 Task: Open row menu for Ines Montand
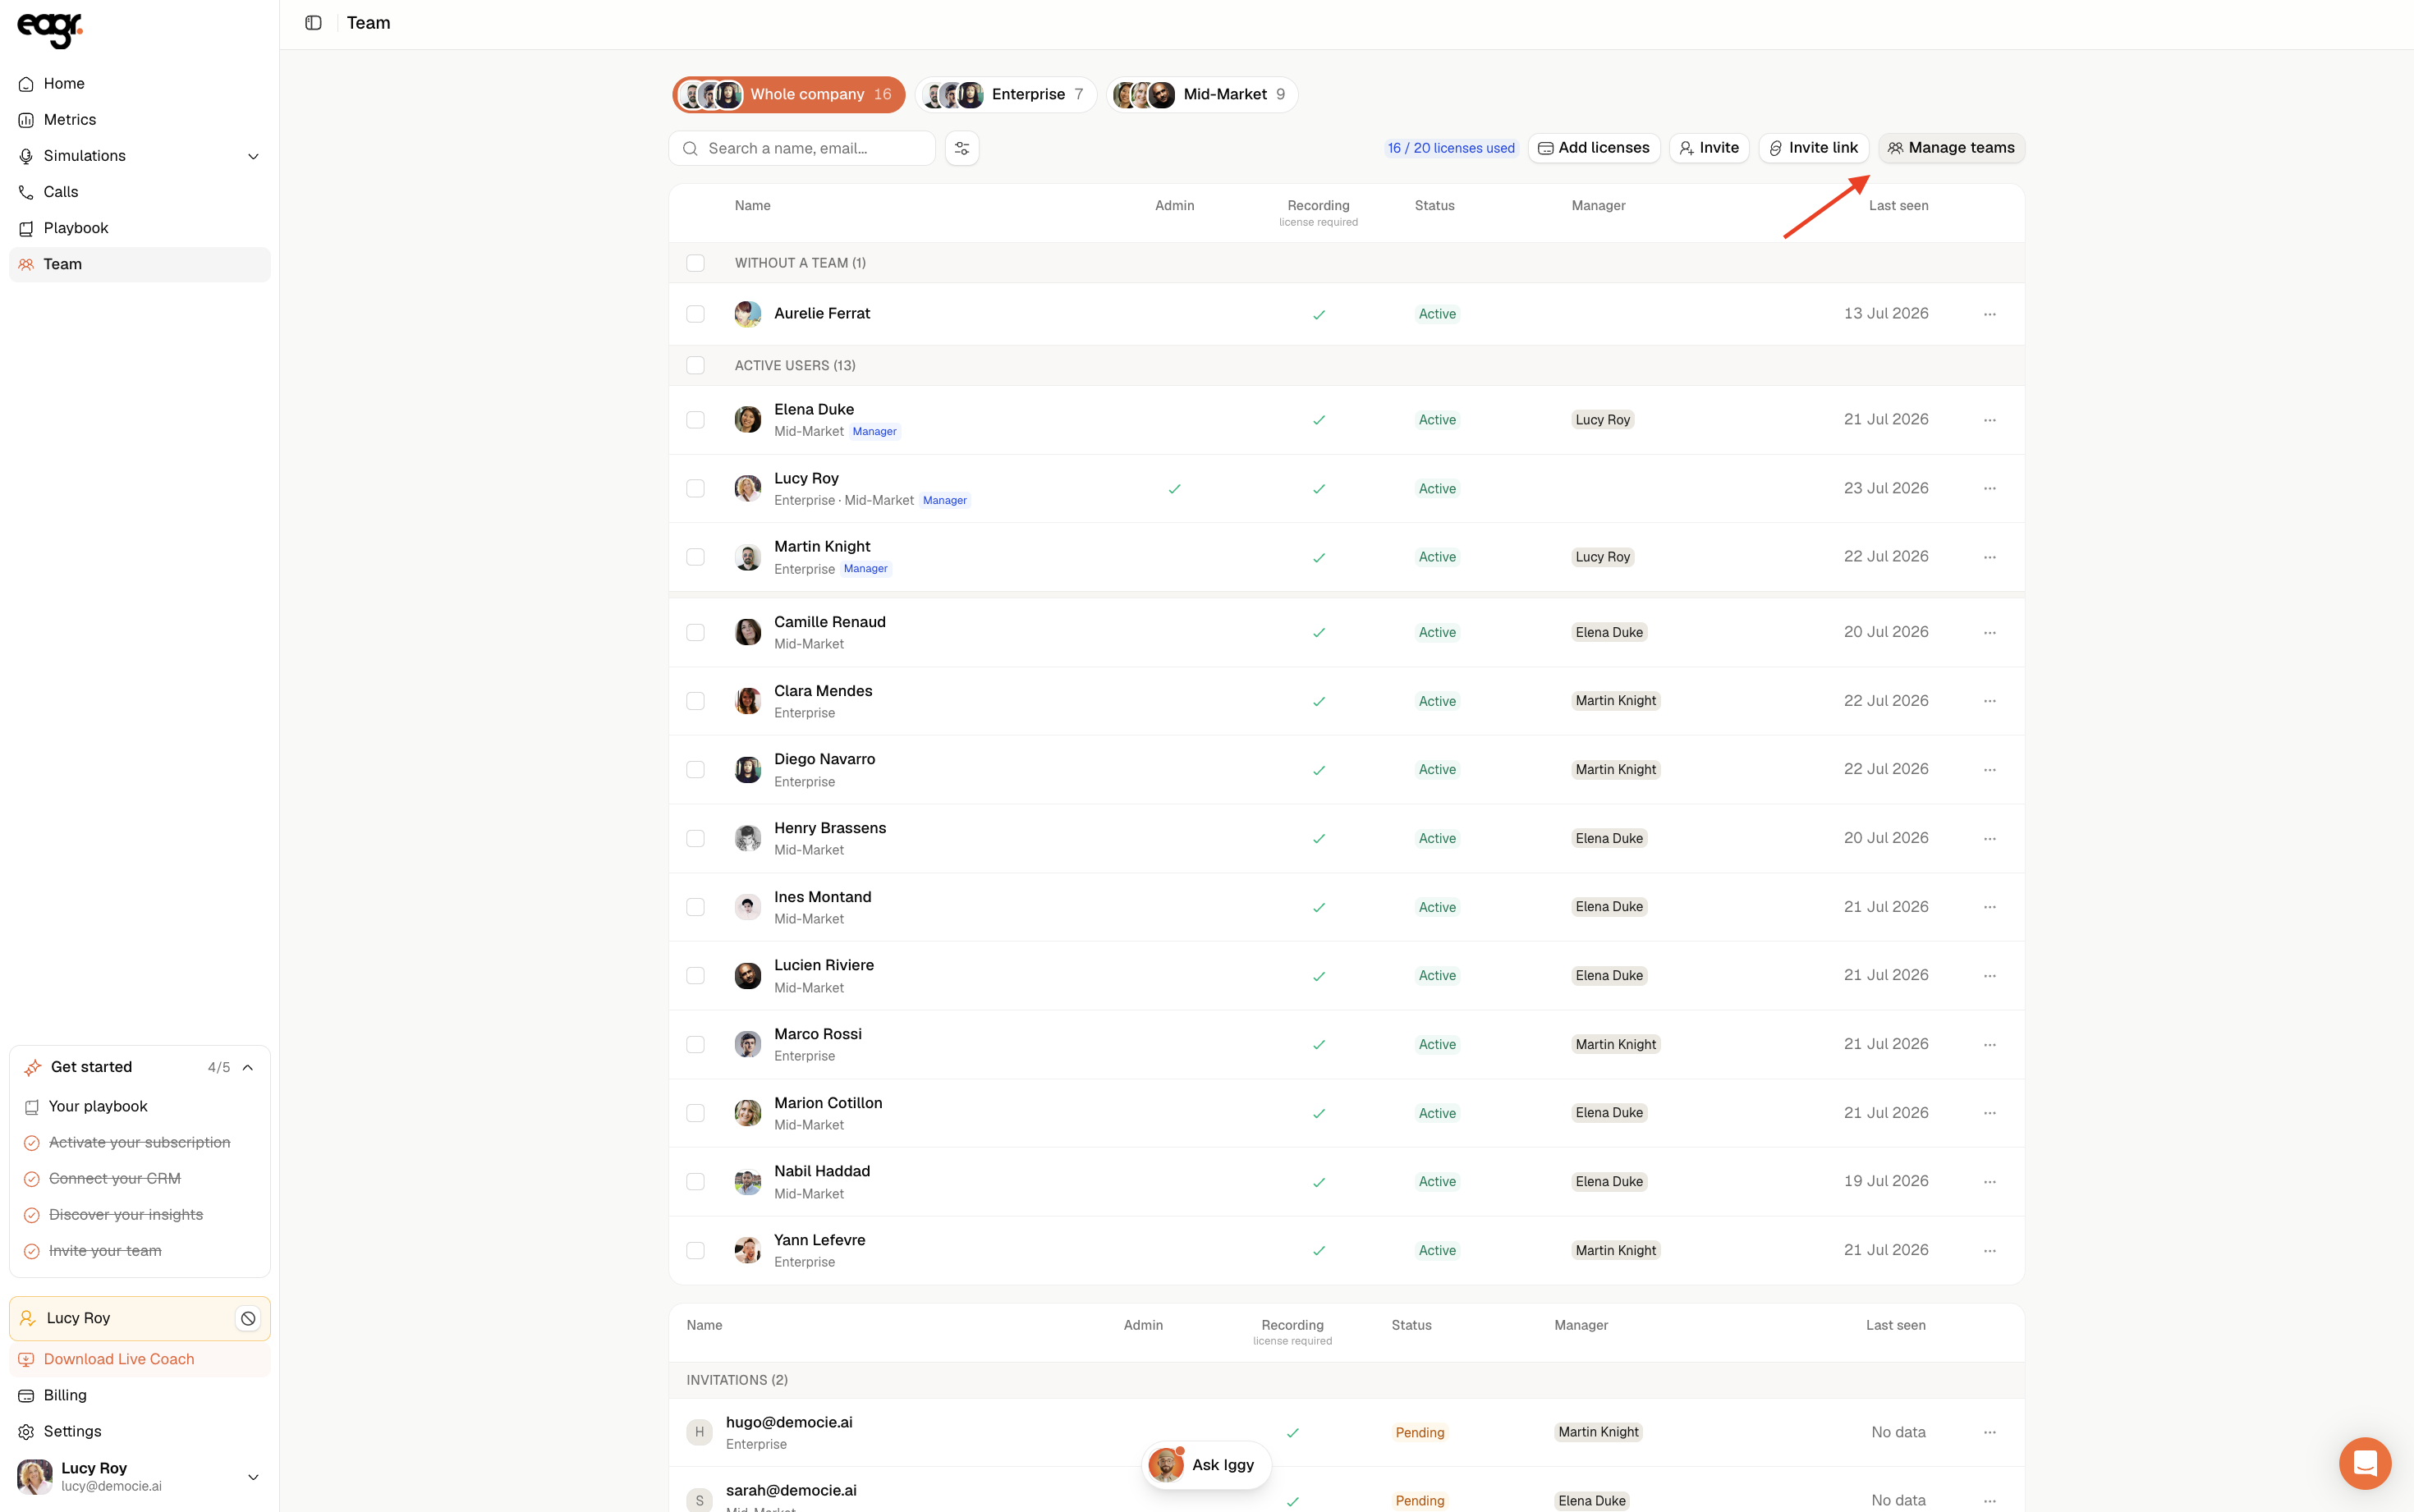click(x=1989, y=907)
